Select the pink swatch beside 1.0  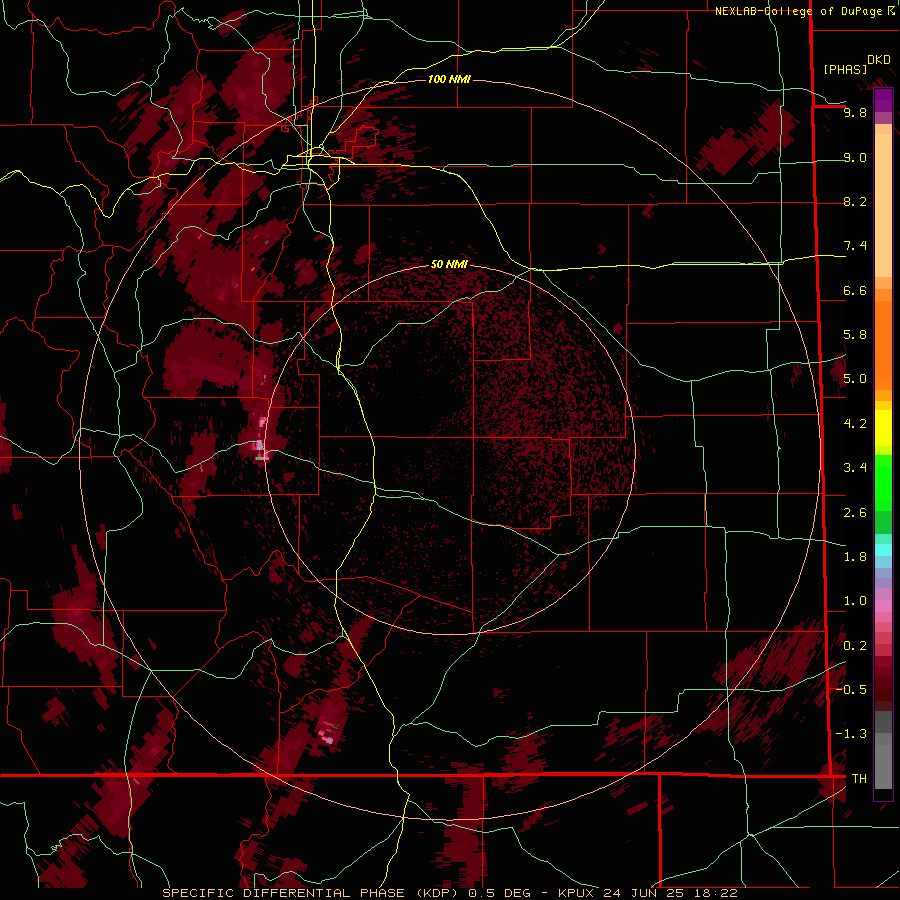coord(883,605)
